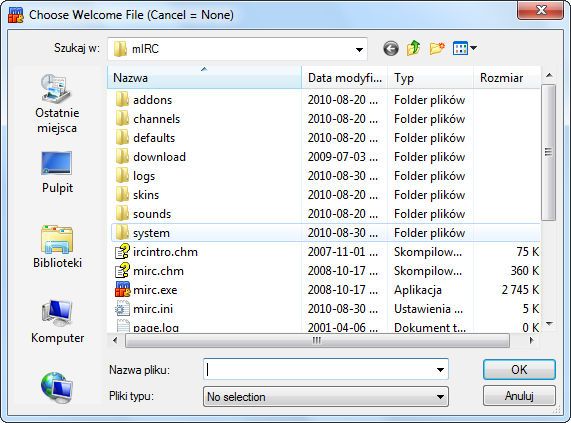Sort by the Typ column header
The width and height of the screenshot is (571, 423).
tap(430, 78)
